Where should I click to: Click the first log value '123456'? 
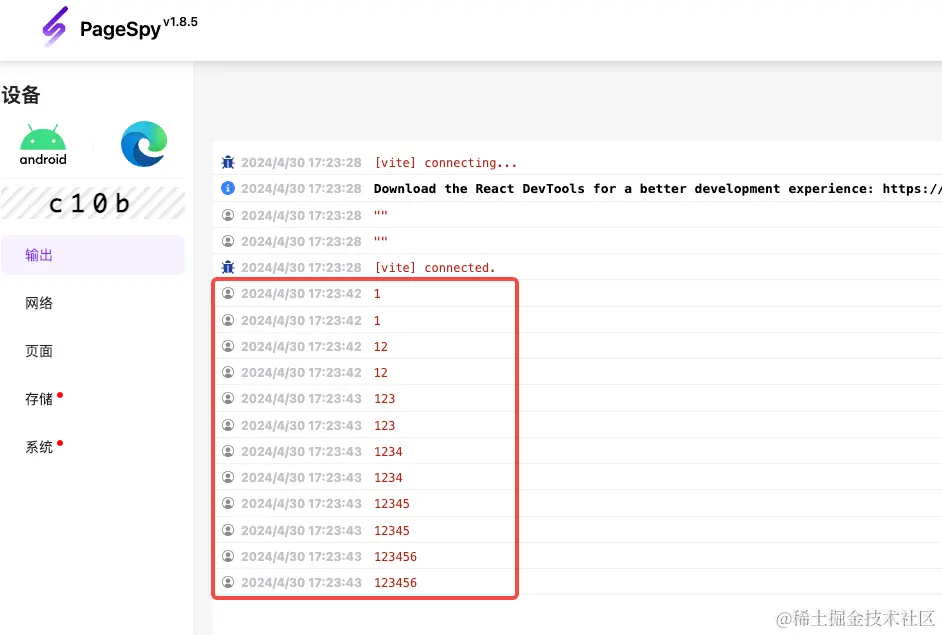click(395, 556)
